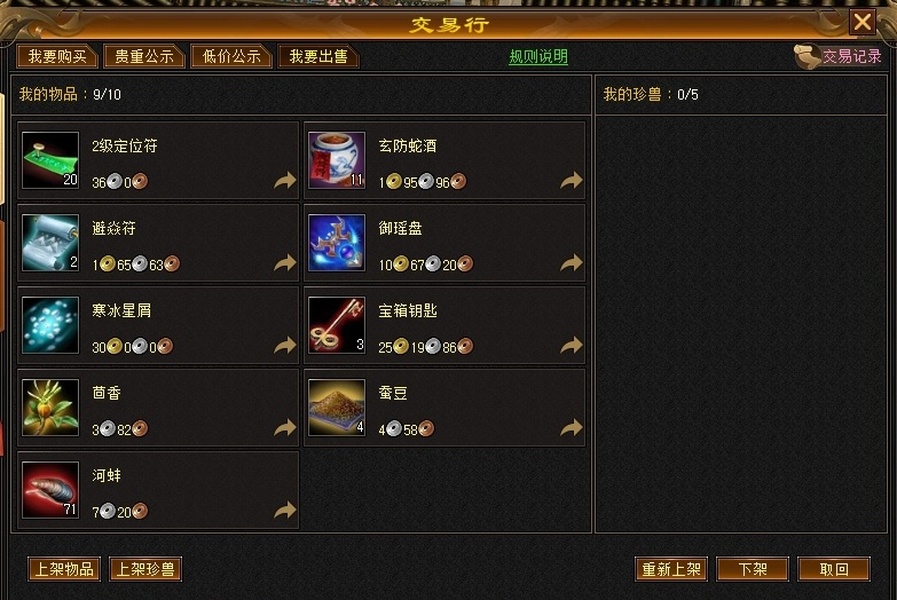Screen dimensions: 897x600
Task: Select the 河蚌 mussel icon
Action: tap(50, 490)
